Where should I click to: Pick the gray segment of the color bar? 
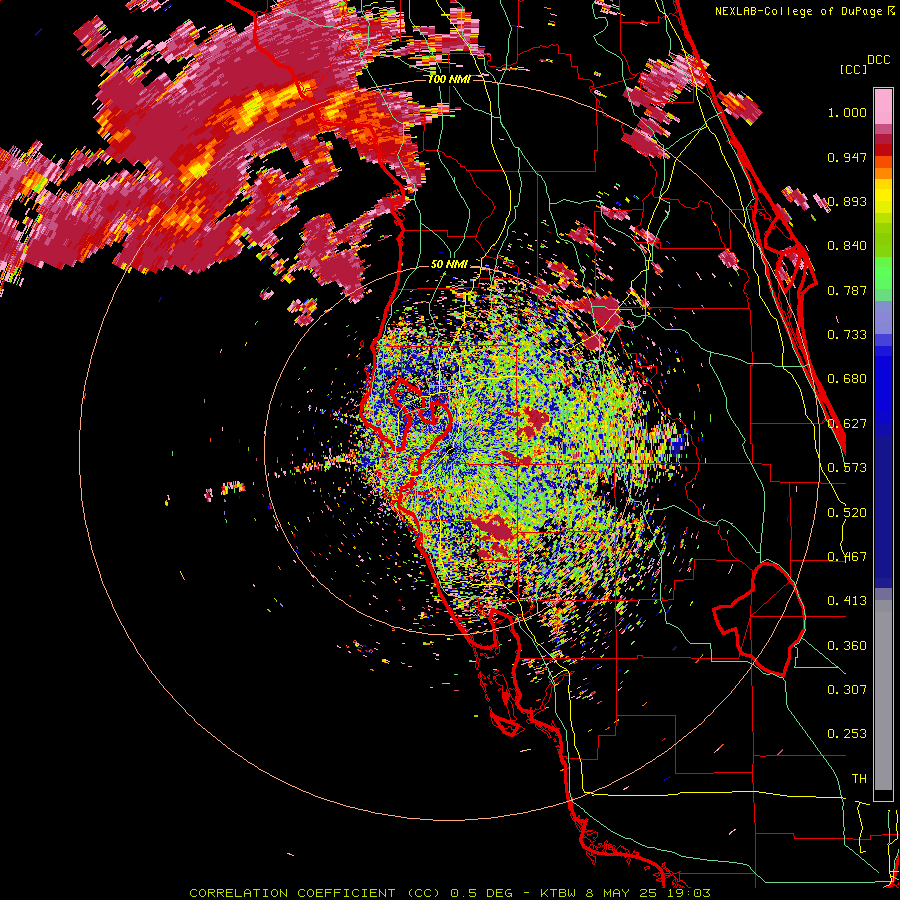[883, 695]
